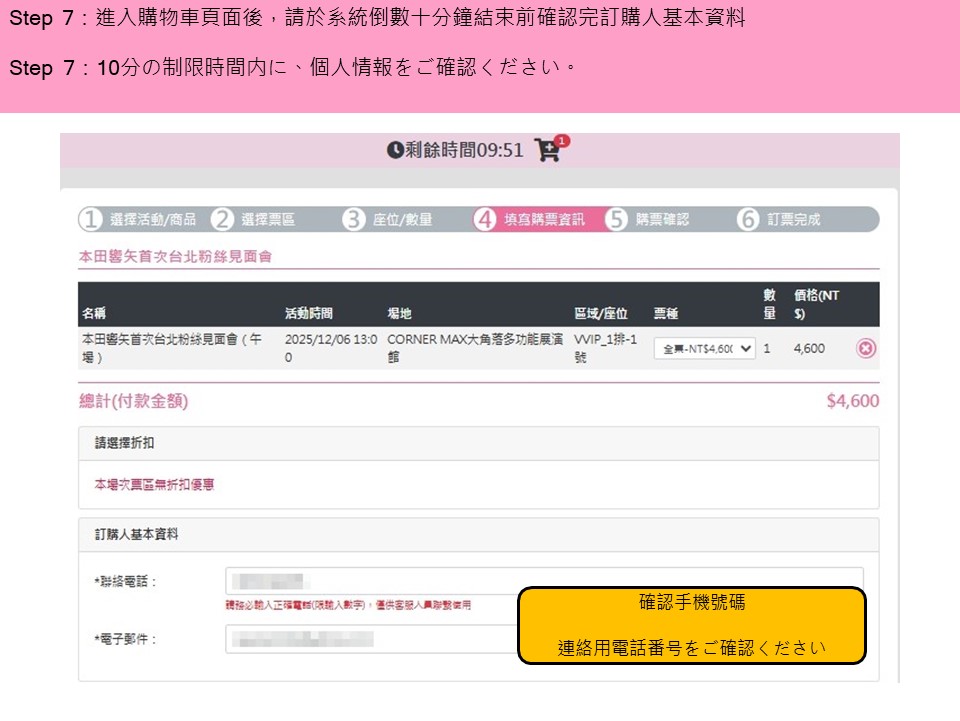960x721 pixels.
Task: Remove the ticket with the red X icon
Action: [866, 348]
